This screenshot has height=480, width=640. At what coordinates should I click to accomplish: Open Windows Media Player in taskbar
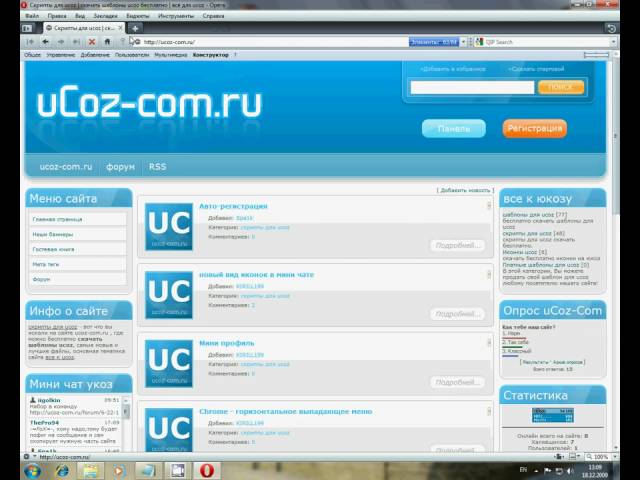(119, 471)
